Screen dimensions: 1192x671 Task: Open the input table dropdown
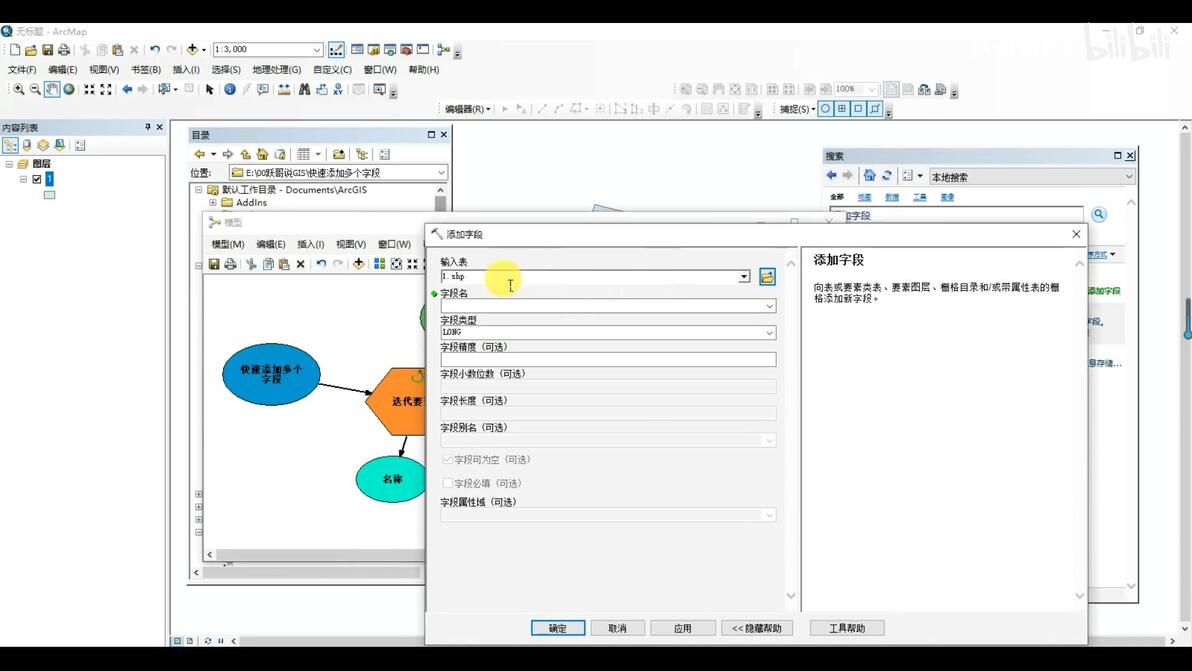tap(744, 277)
